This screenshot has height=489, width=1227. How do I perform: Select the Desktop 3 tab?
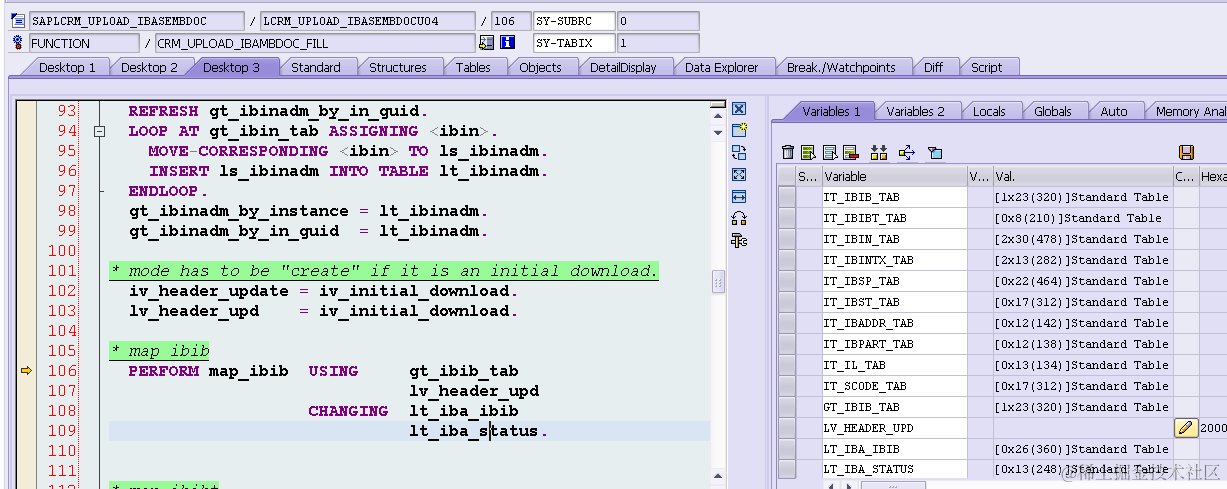coord(231,67)
